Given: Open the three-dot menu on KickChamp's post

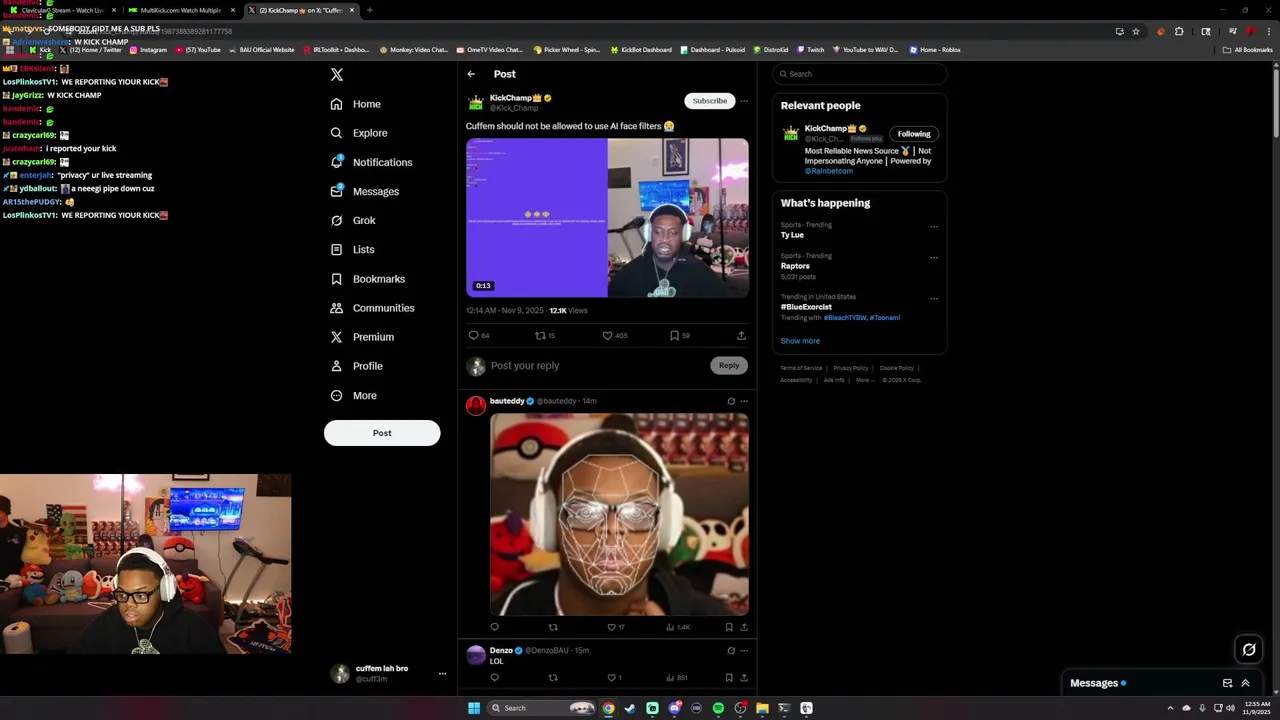Looking at the screenshot, I should pos(743,101).
